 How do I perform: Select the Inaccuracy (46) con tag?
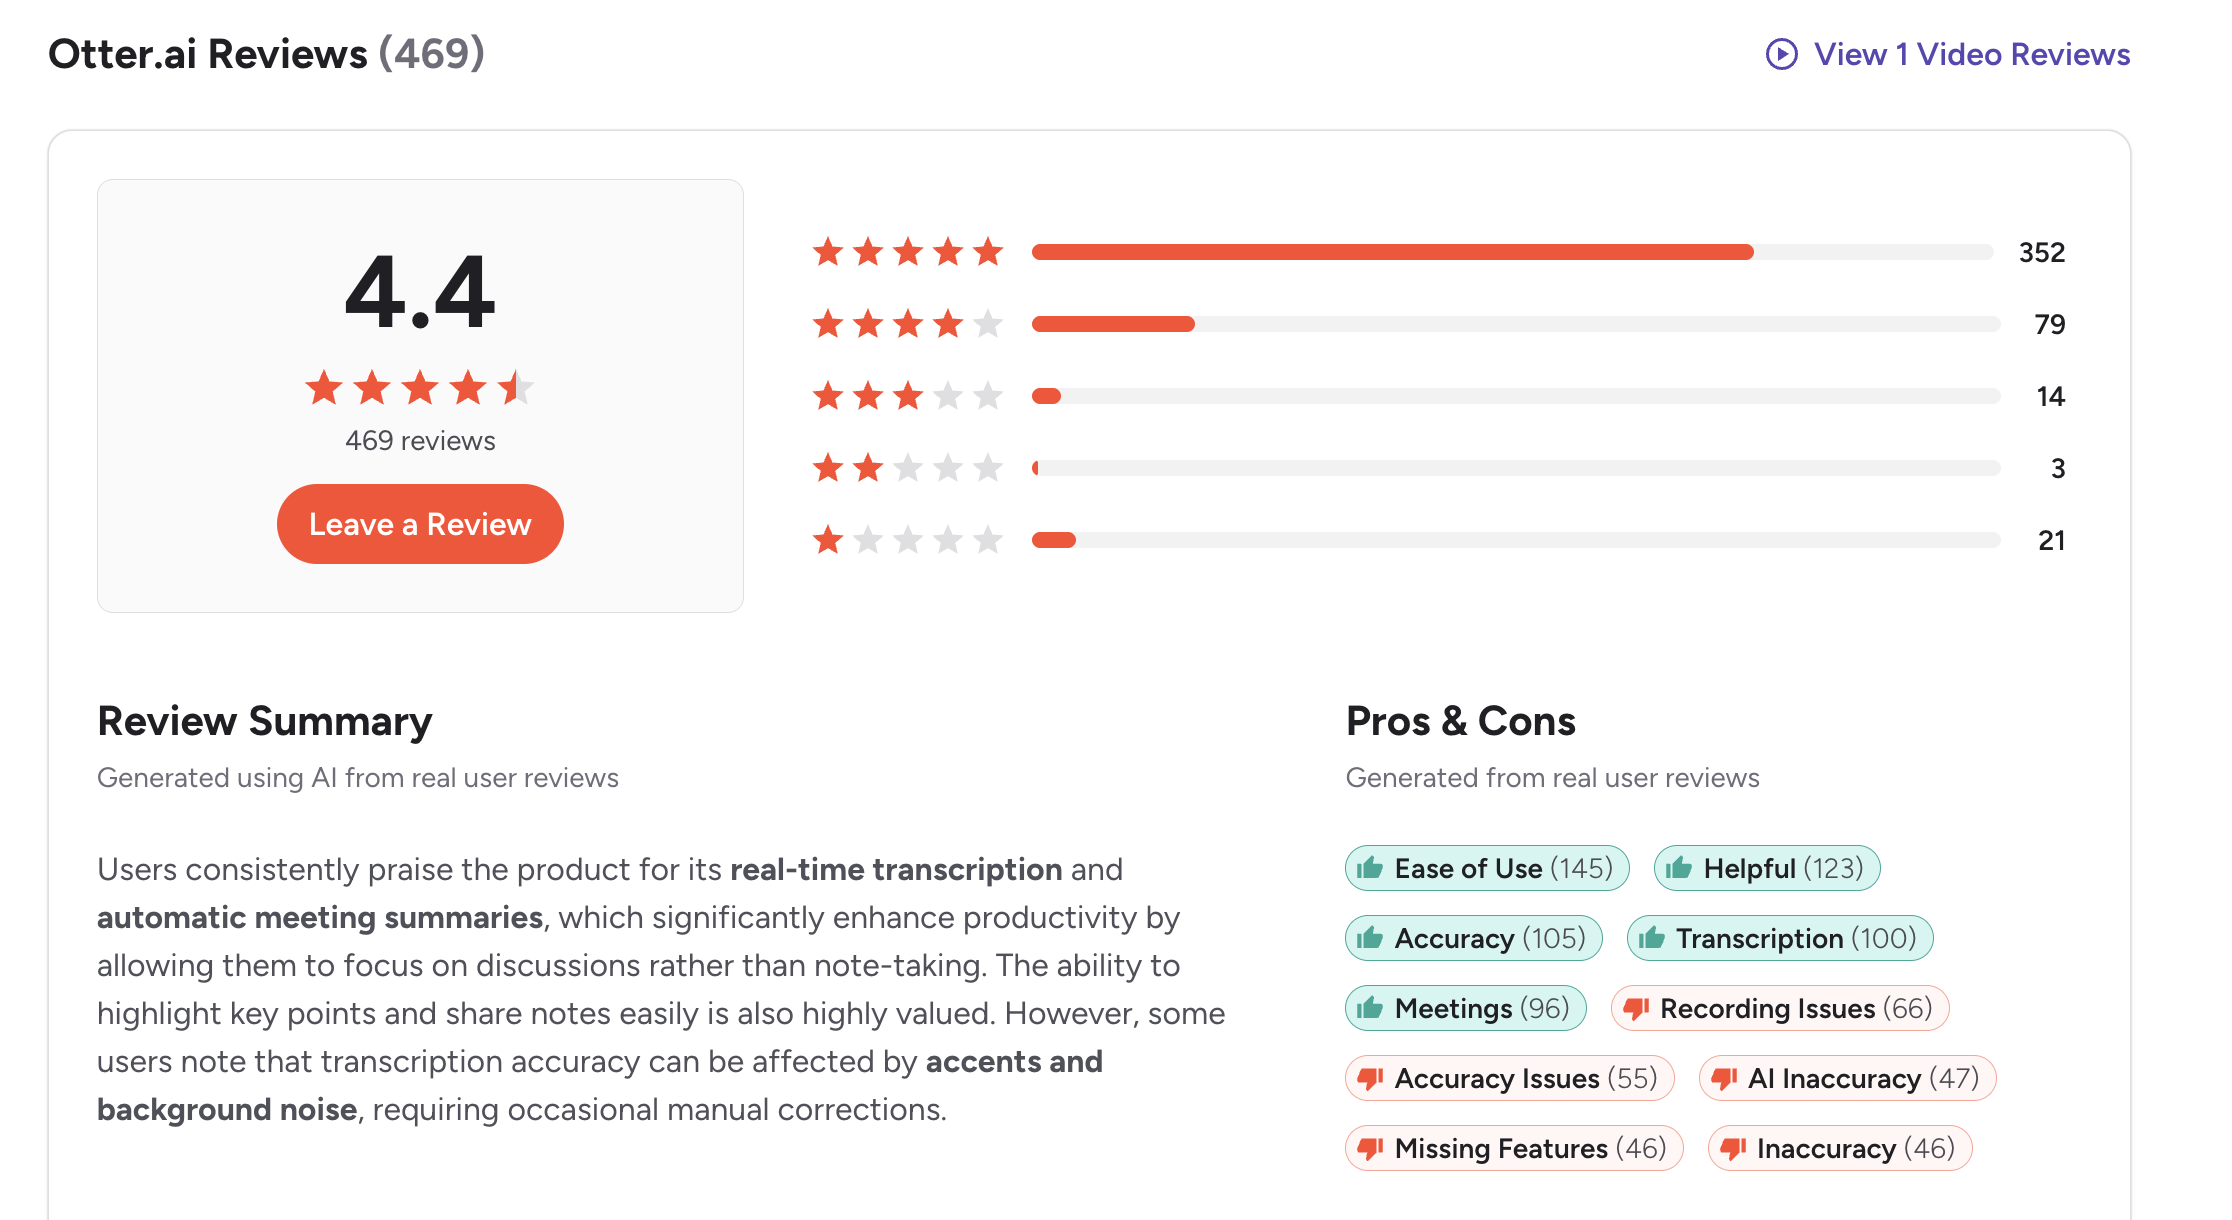pyautogui.click(x=1840, y=1148)
